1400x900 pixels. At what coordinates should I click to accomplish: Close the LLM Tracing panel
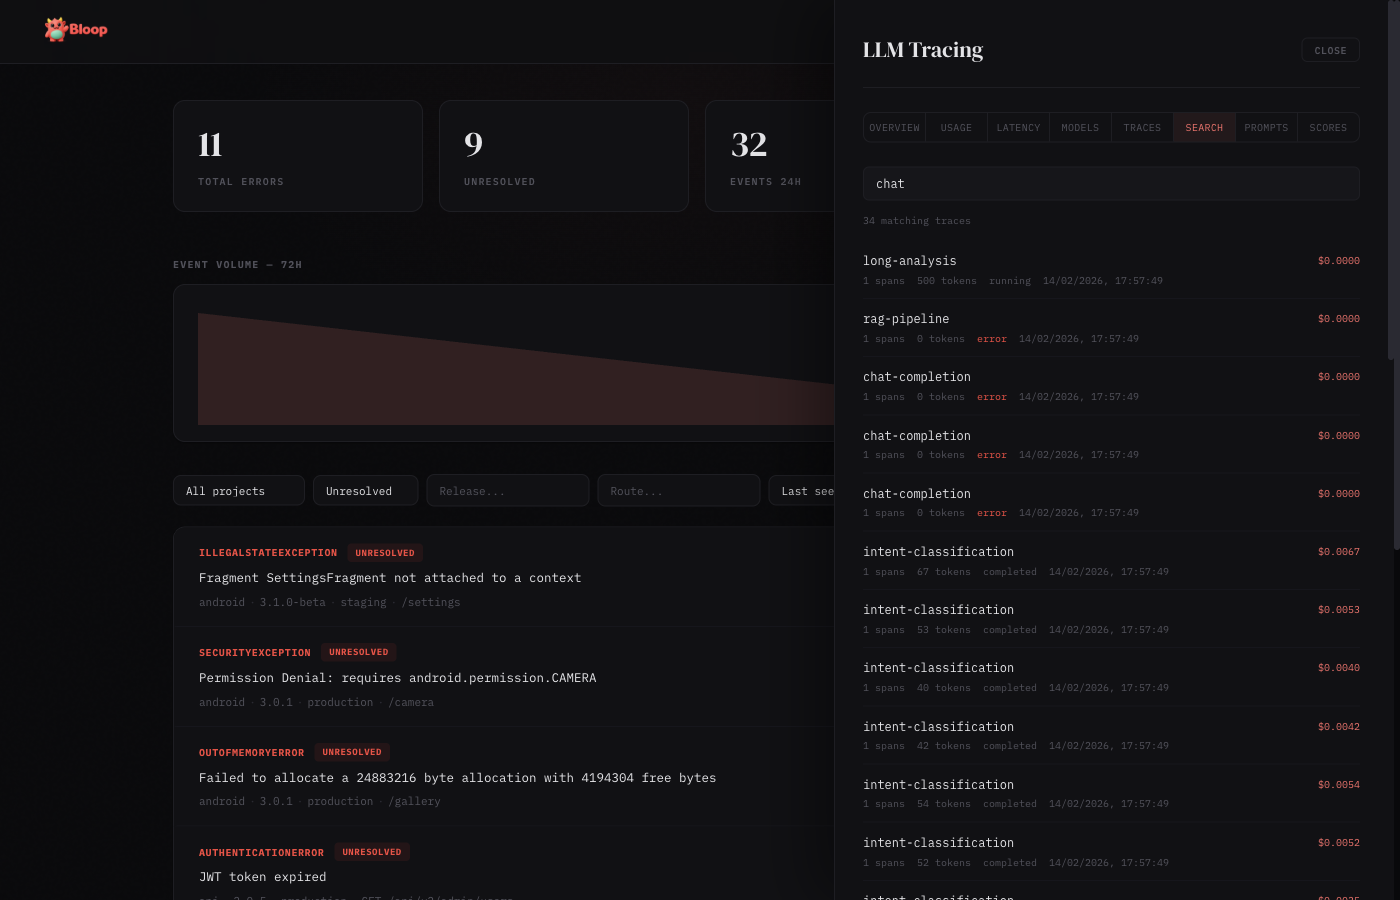(1330, 50)
